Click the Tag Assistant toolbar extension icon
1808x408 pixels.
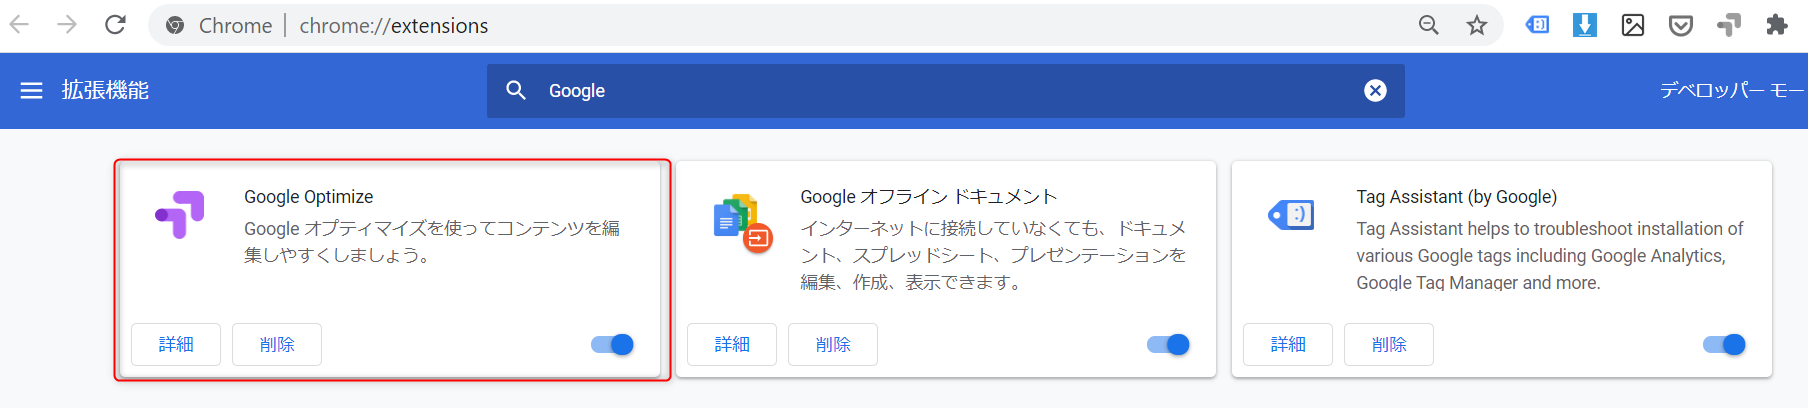1537,25
